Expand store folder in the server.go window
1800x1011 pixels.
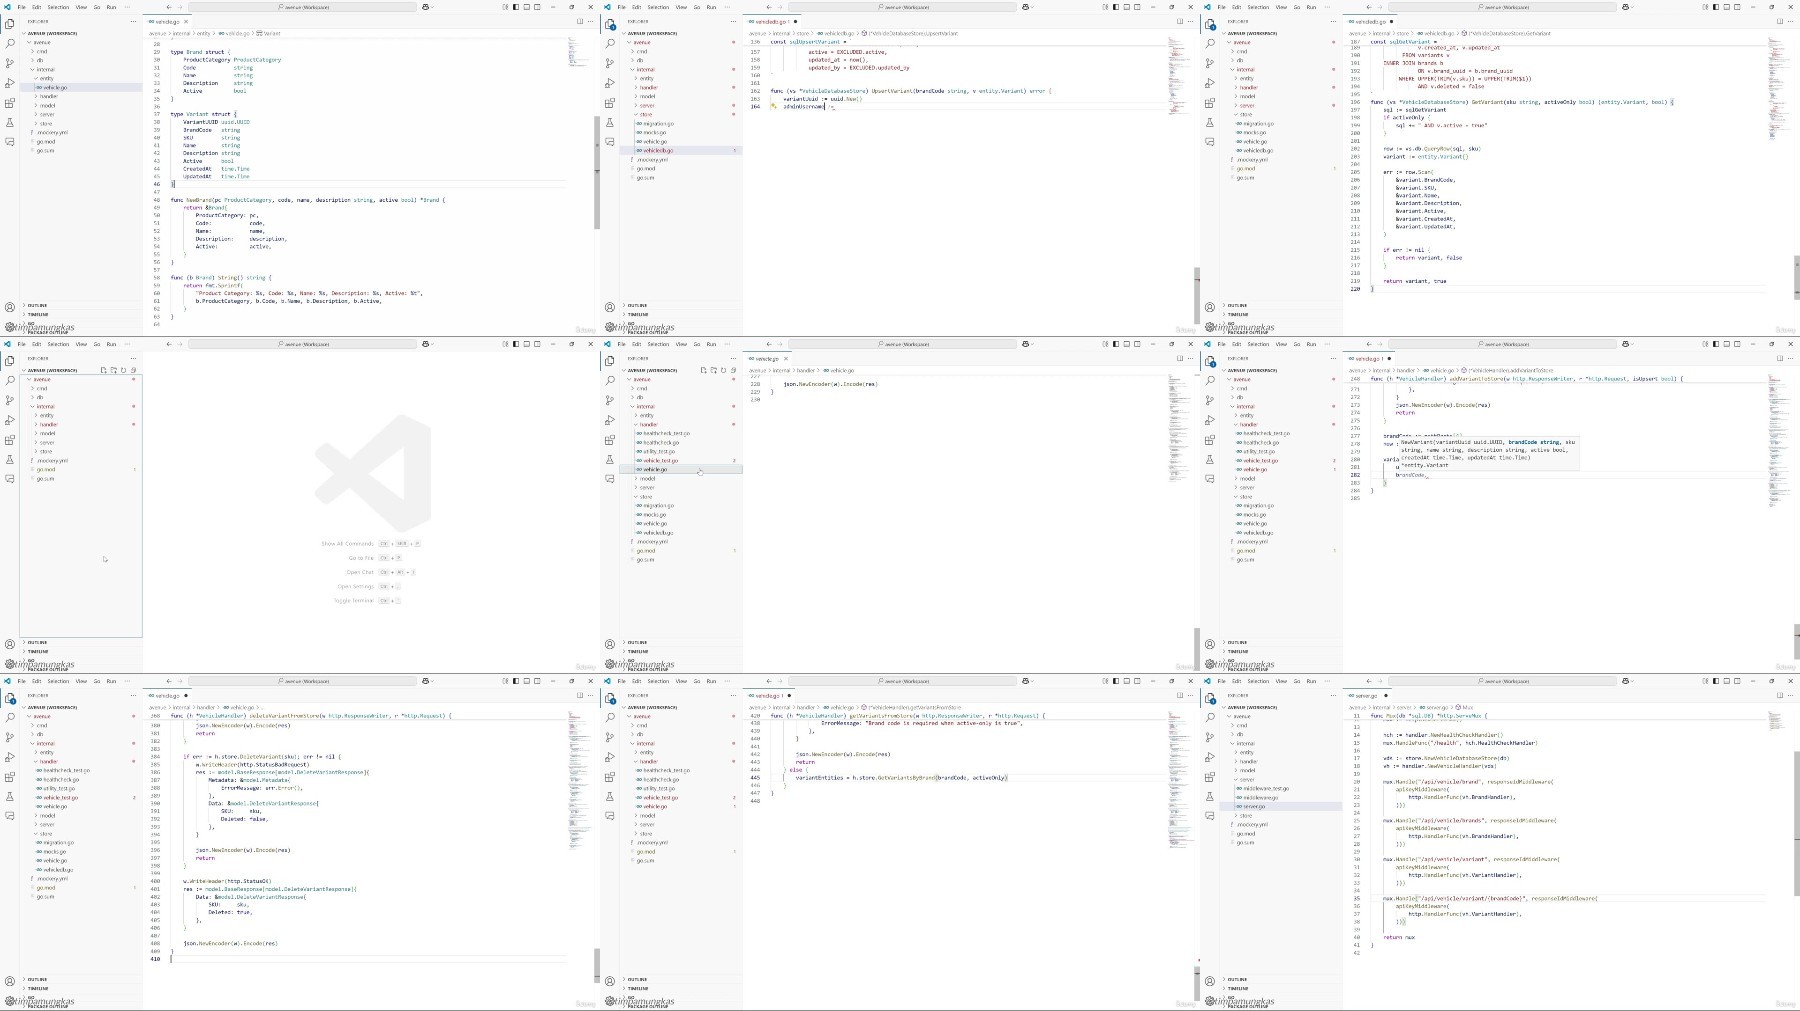click(1280, 816)
